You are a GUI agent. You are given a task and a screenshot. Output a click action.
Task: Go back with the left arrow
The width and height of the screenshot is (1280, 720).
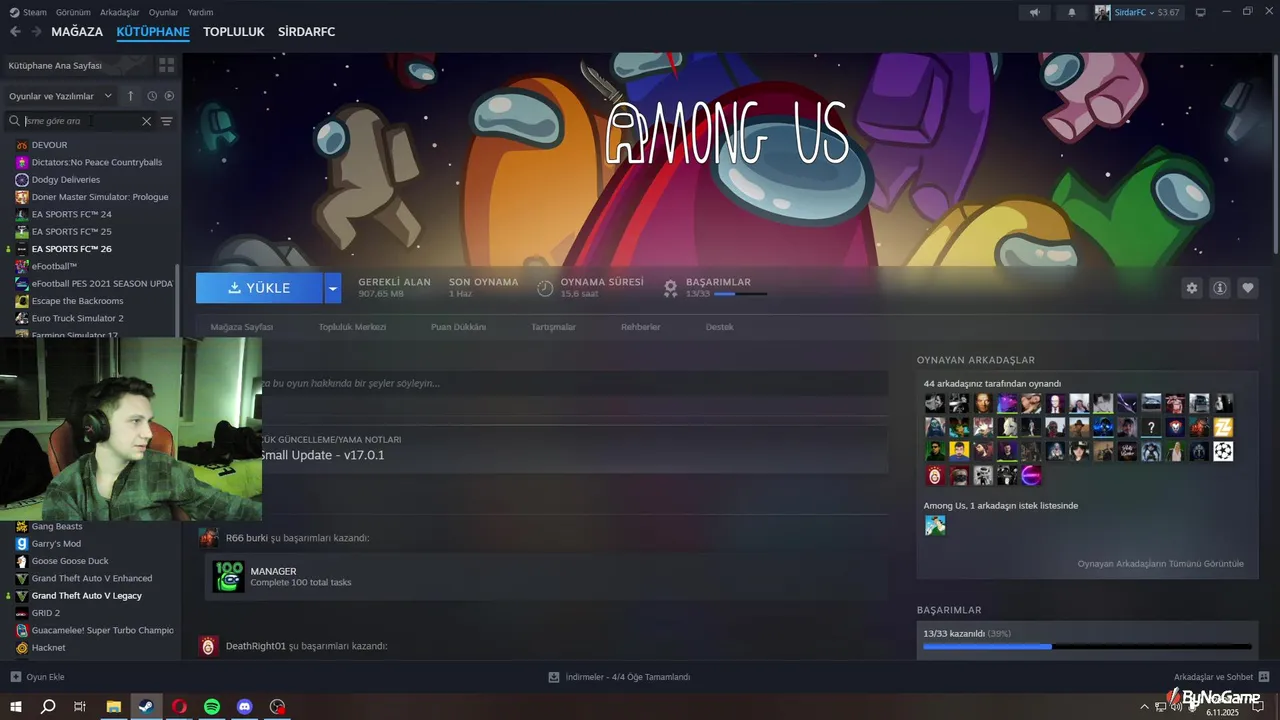15,32
